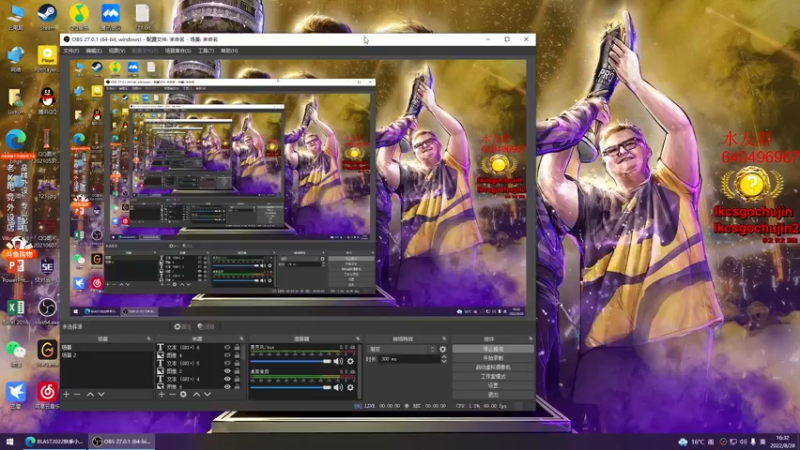Open the 工具(T) menu in OBS
The width and height of the screenshot is (800, 450).
pyautogui.click(x=206, y=51)
